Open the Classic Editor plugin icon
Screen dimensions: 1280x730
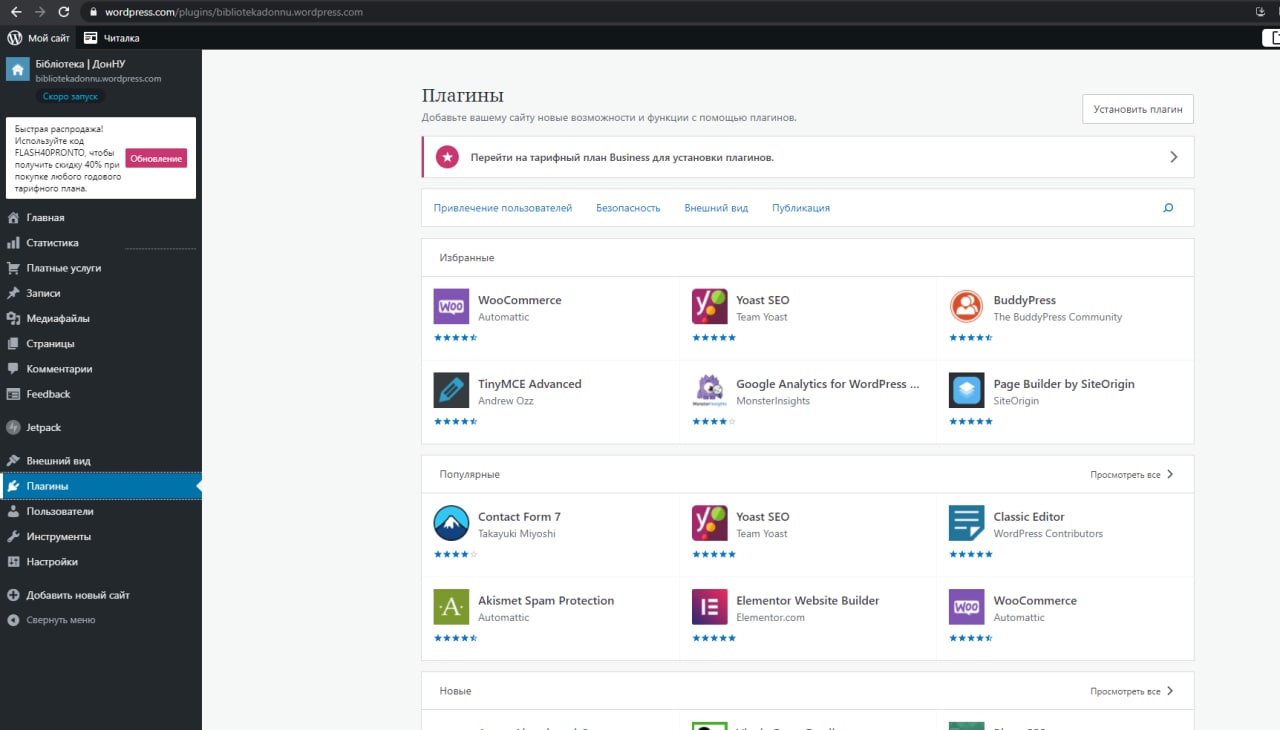pyautogui.click(x=966, y=524)
